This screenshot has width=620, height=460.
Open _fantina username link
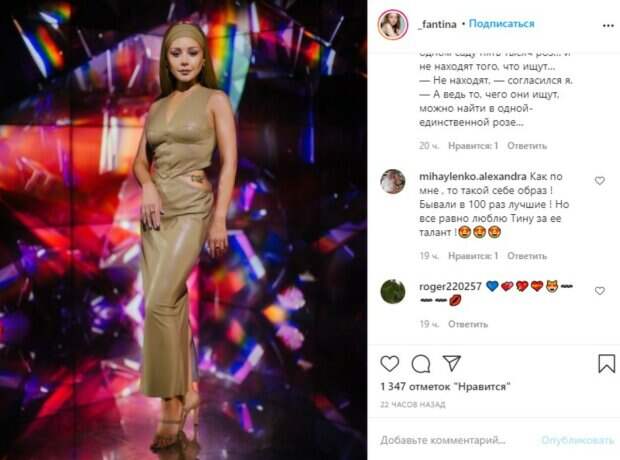tap(437, 25)
